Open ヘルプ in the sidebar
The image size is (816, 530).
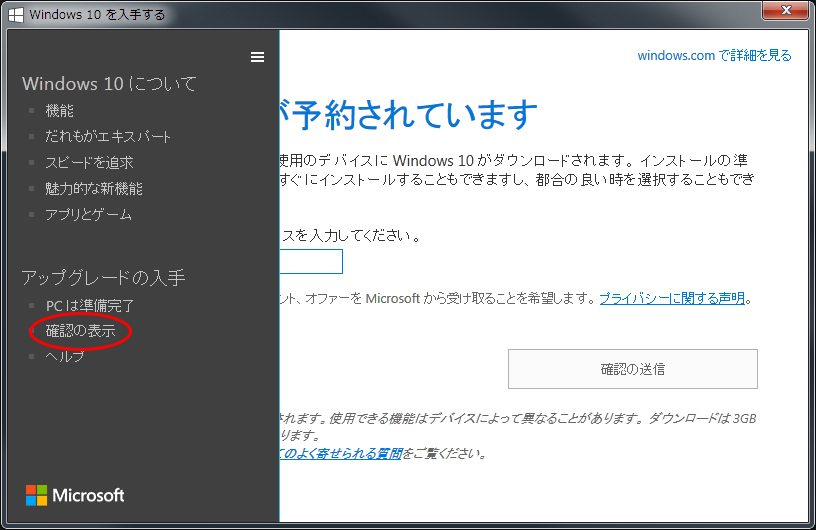coord(65,356)
